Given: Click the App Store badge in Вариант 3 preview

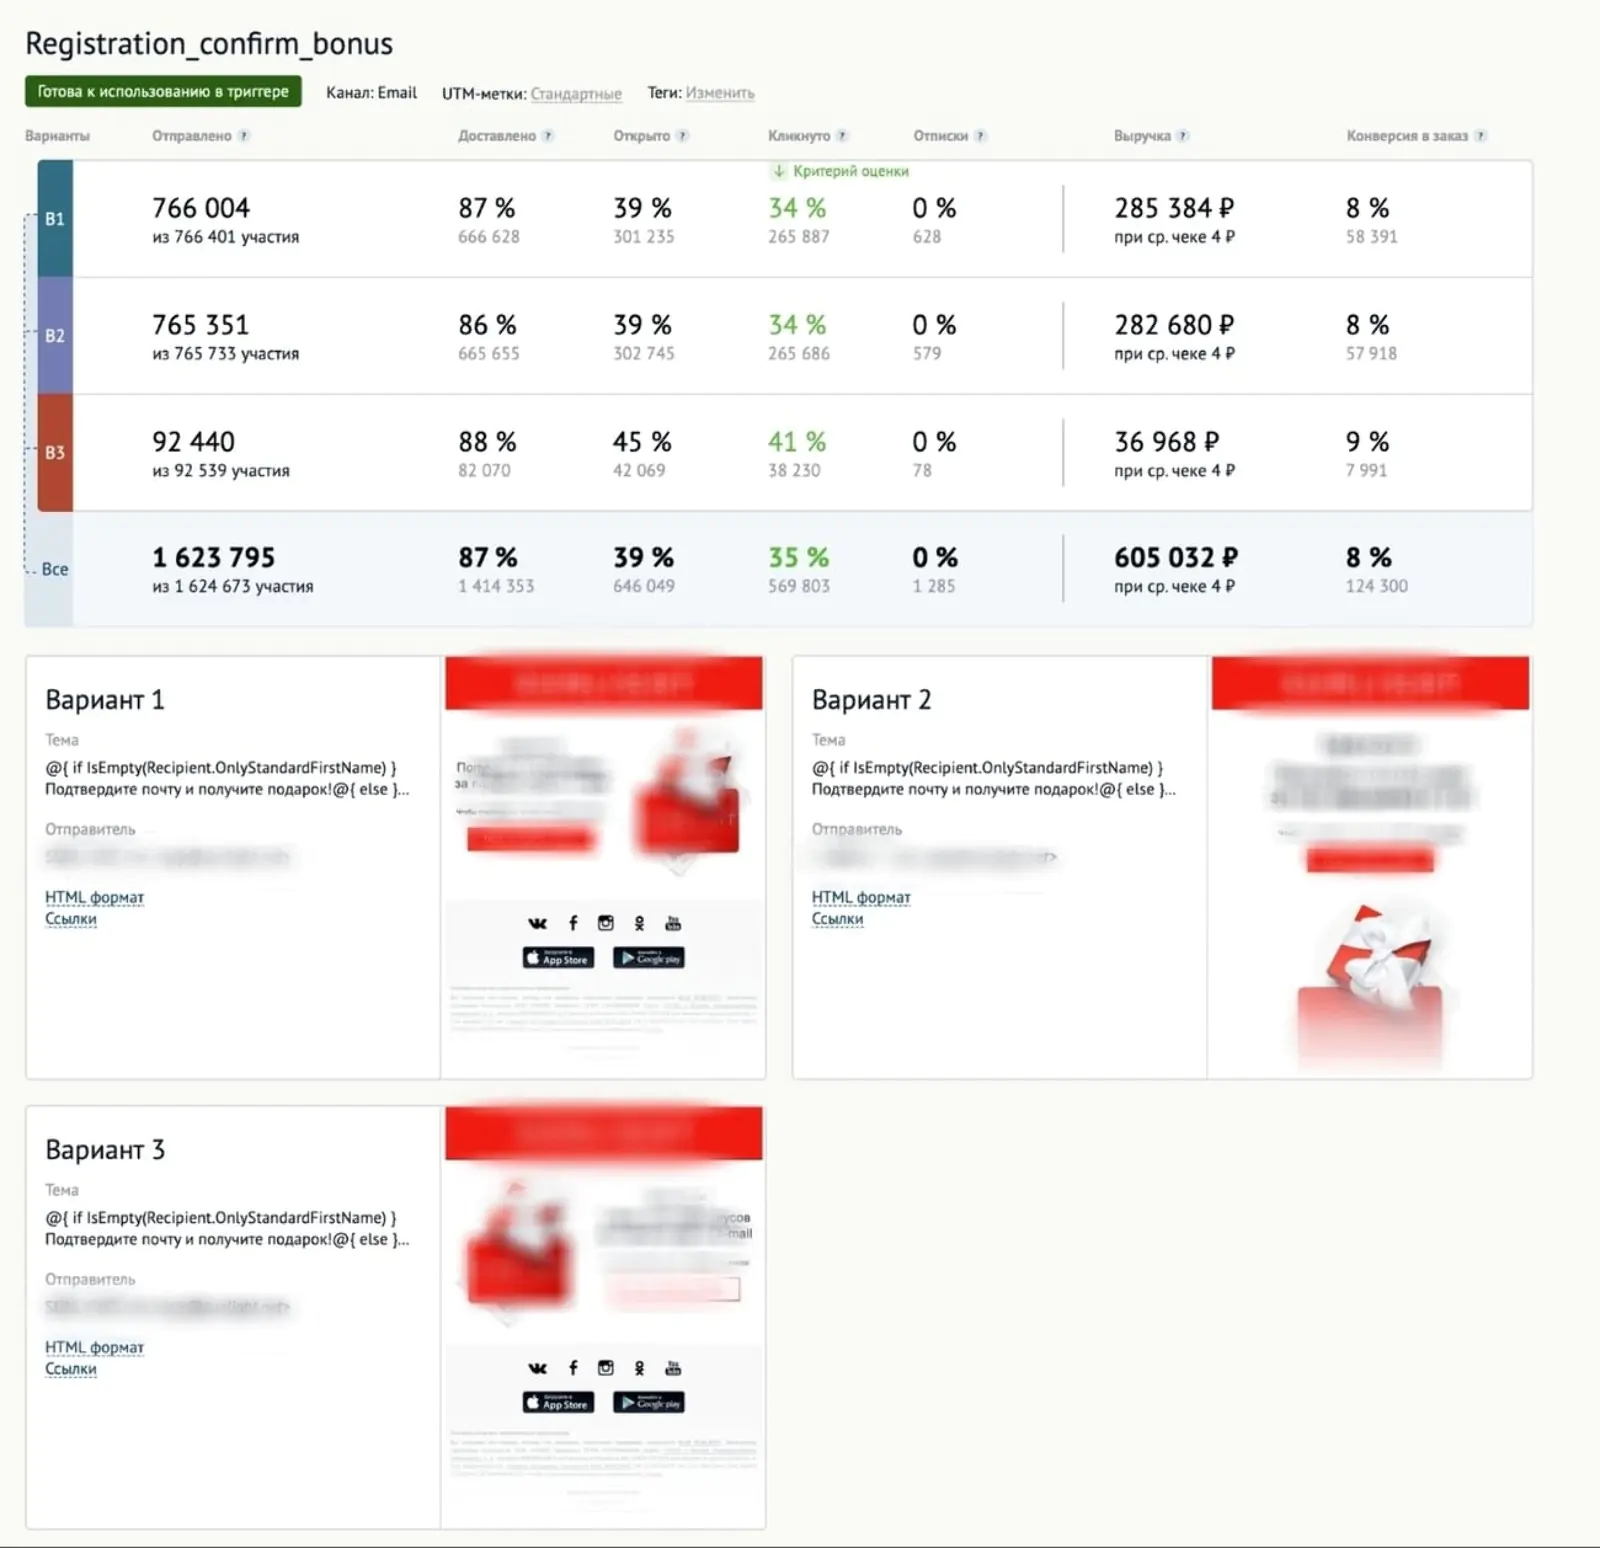Looking at the screenshot, I should tap(558, 1403).
